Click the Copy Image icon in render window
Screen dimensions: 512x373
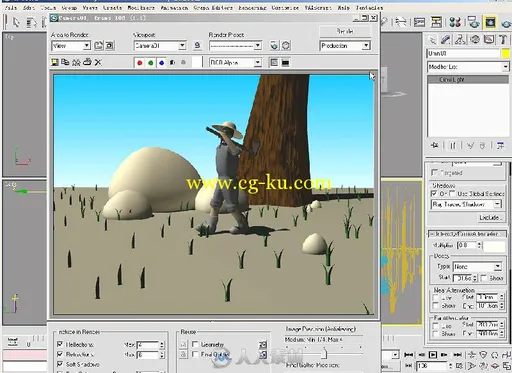tap(65, 62)
